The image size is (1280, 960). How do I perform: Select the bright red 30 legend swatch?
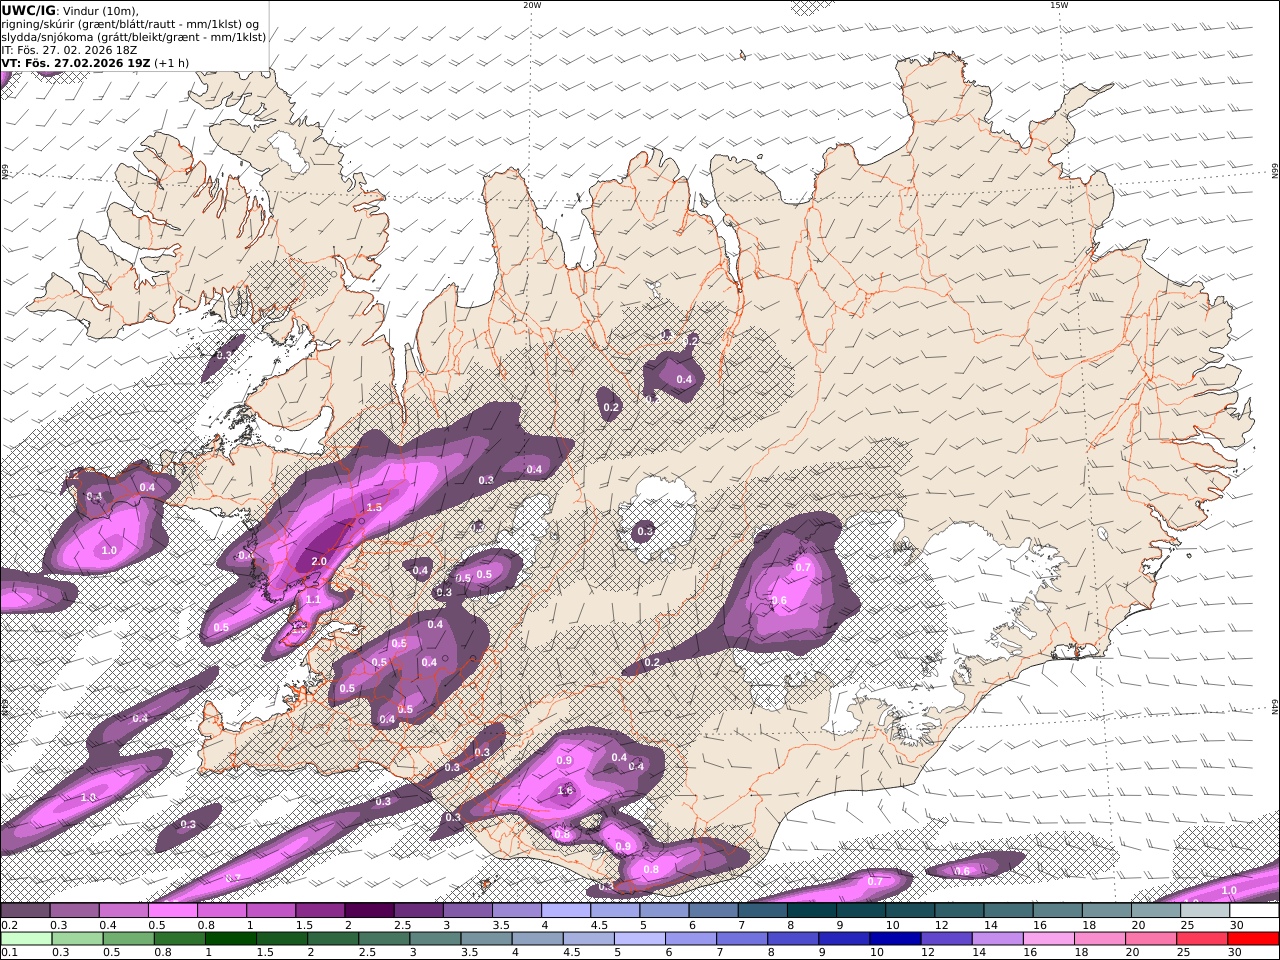point(1253,939)
